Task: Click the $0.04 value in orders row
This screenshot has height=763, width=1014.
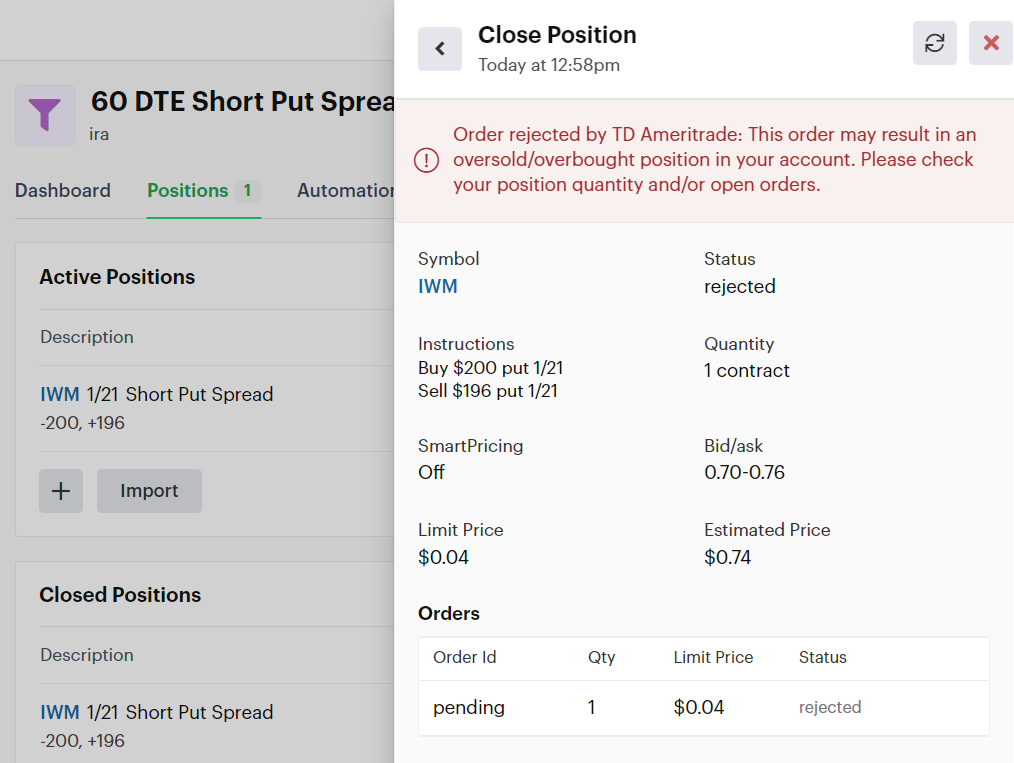Action: [698, 707]
